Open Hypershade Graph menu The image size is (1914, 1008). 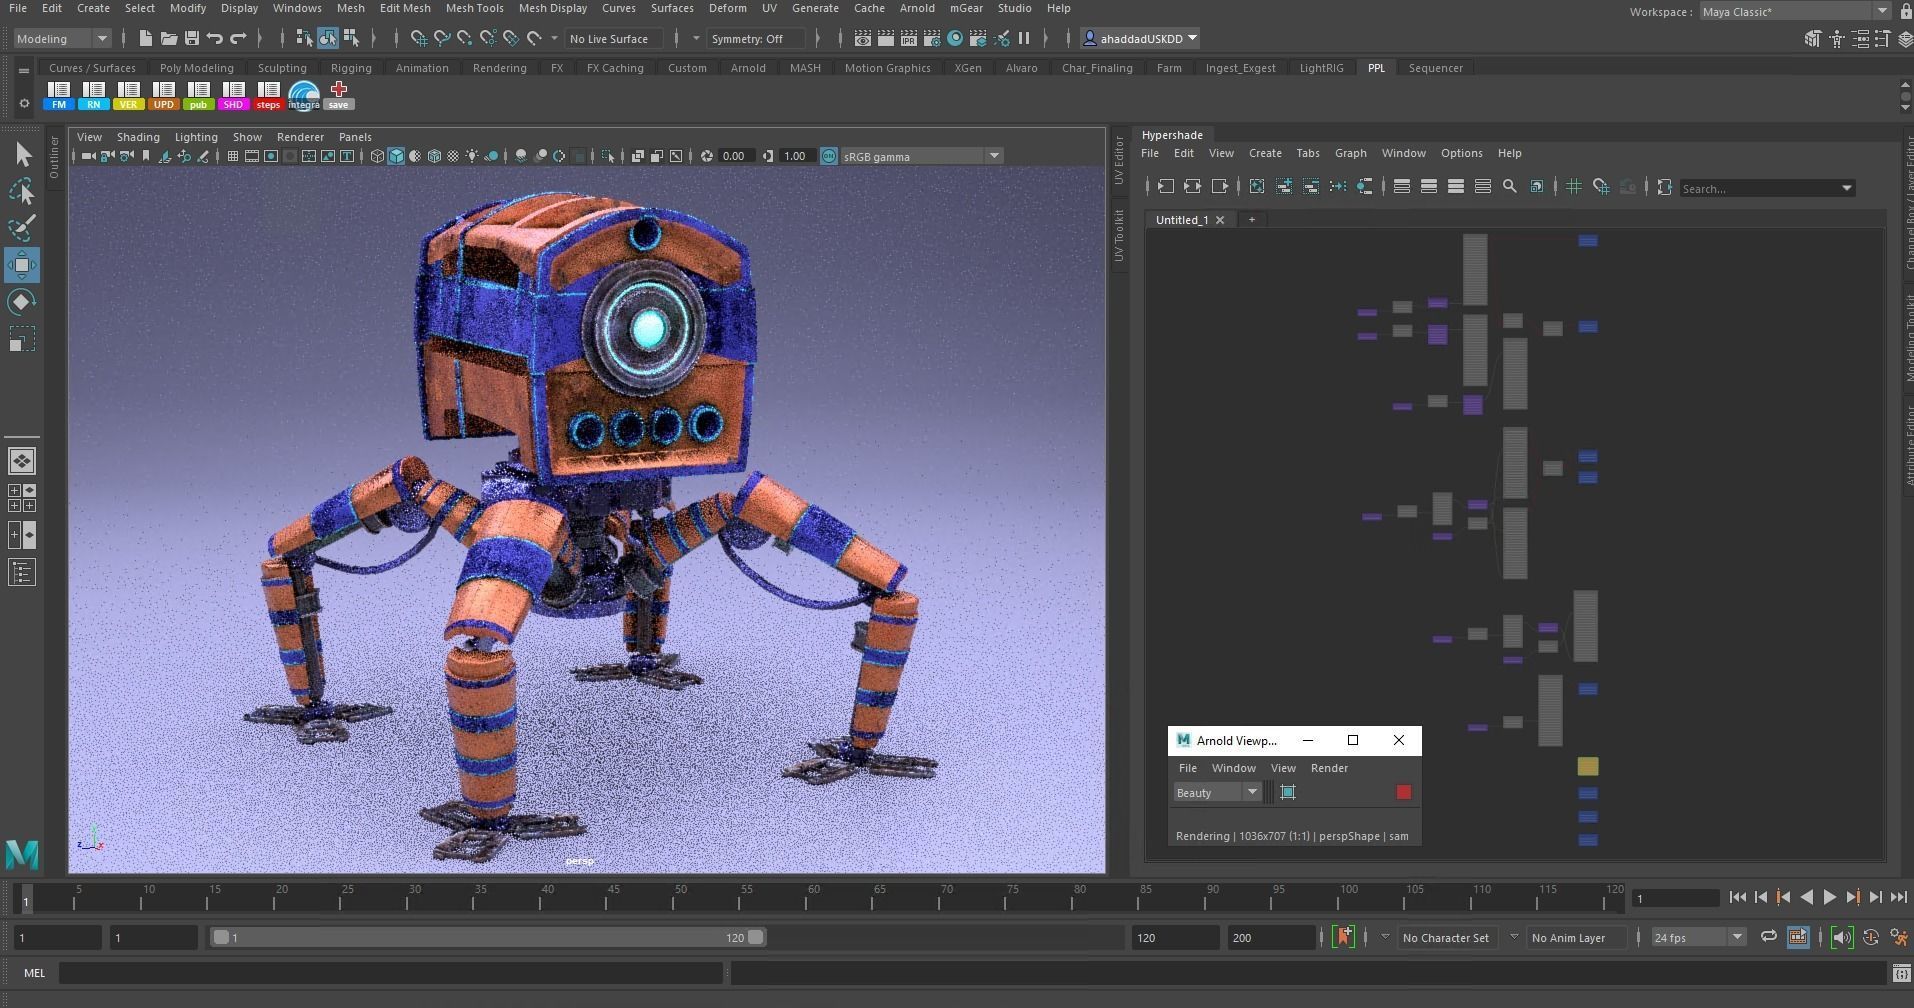[1350, 153]
